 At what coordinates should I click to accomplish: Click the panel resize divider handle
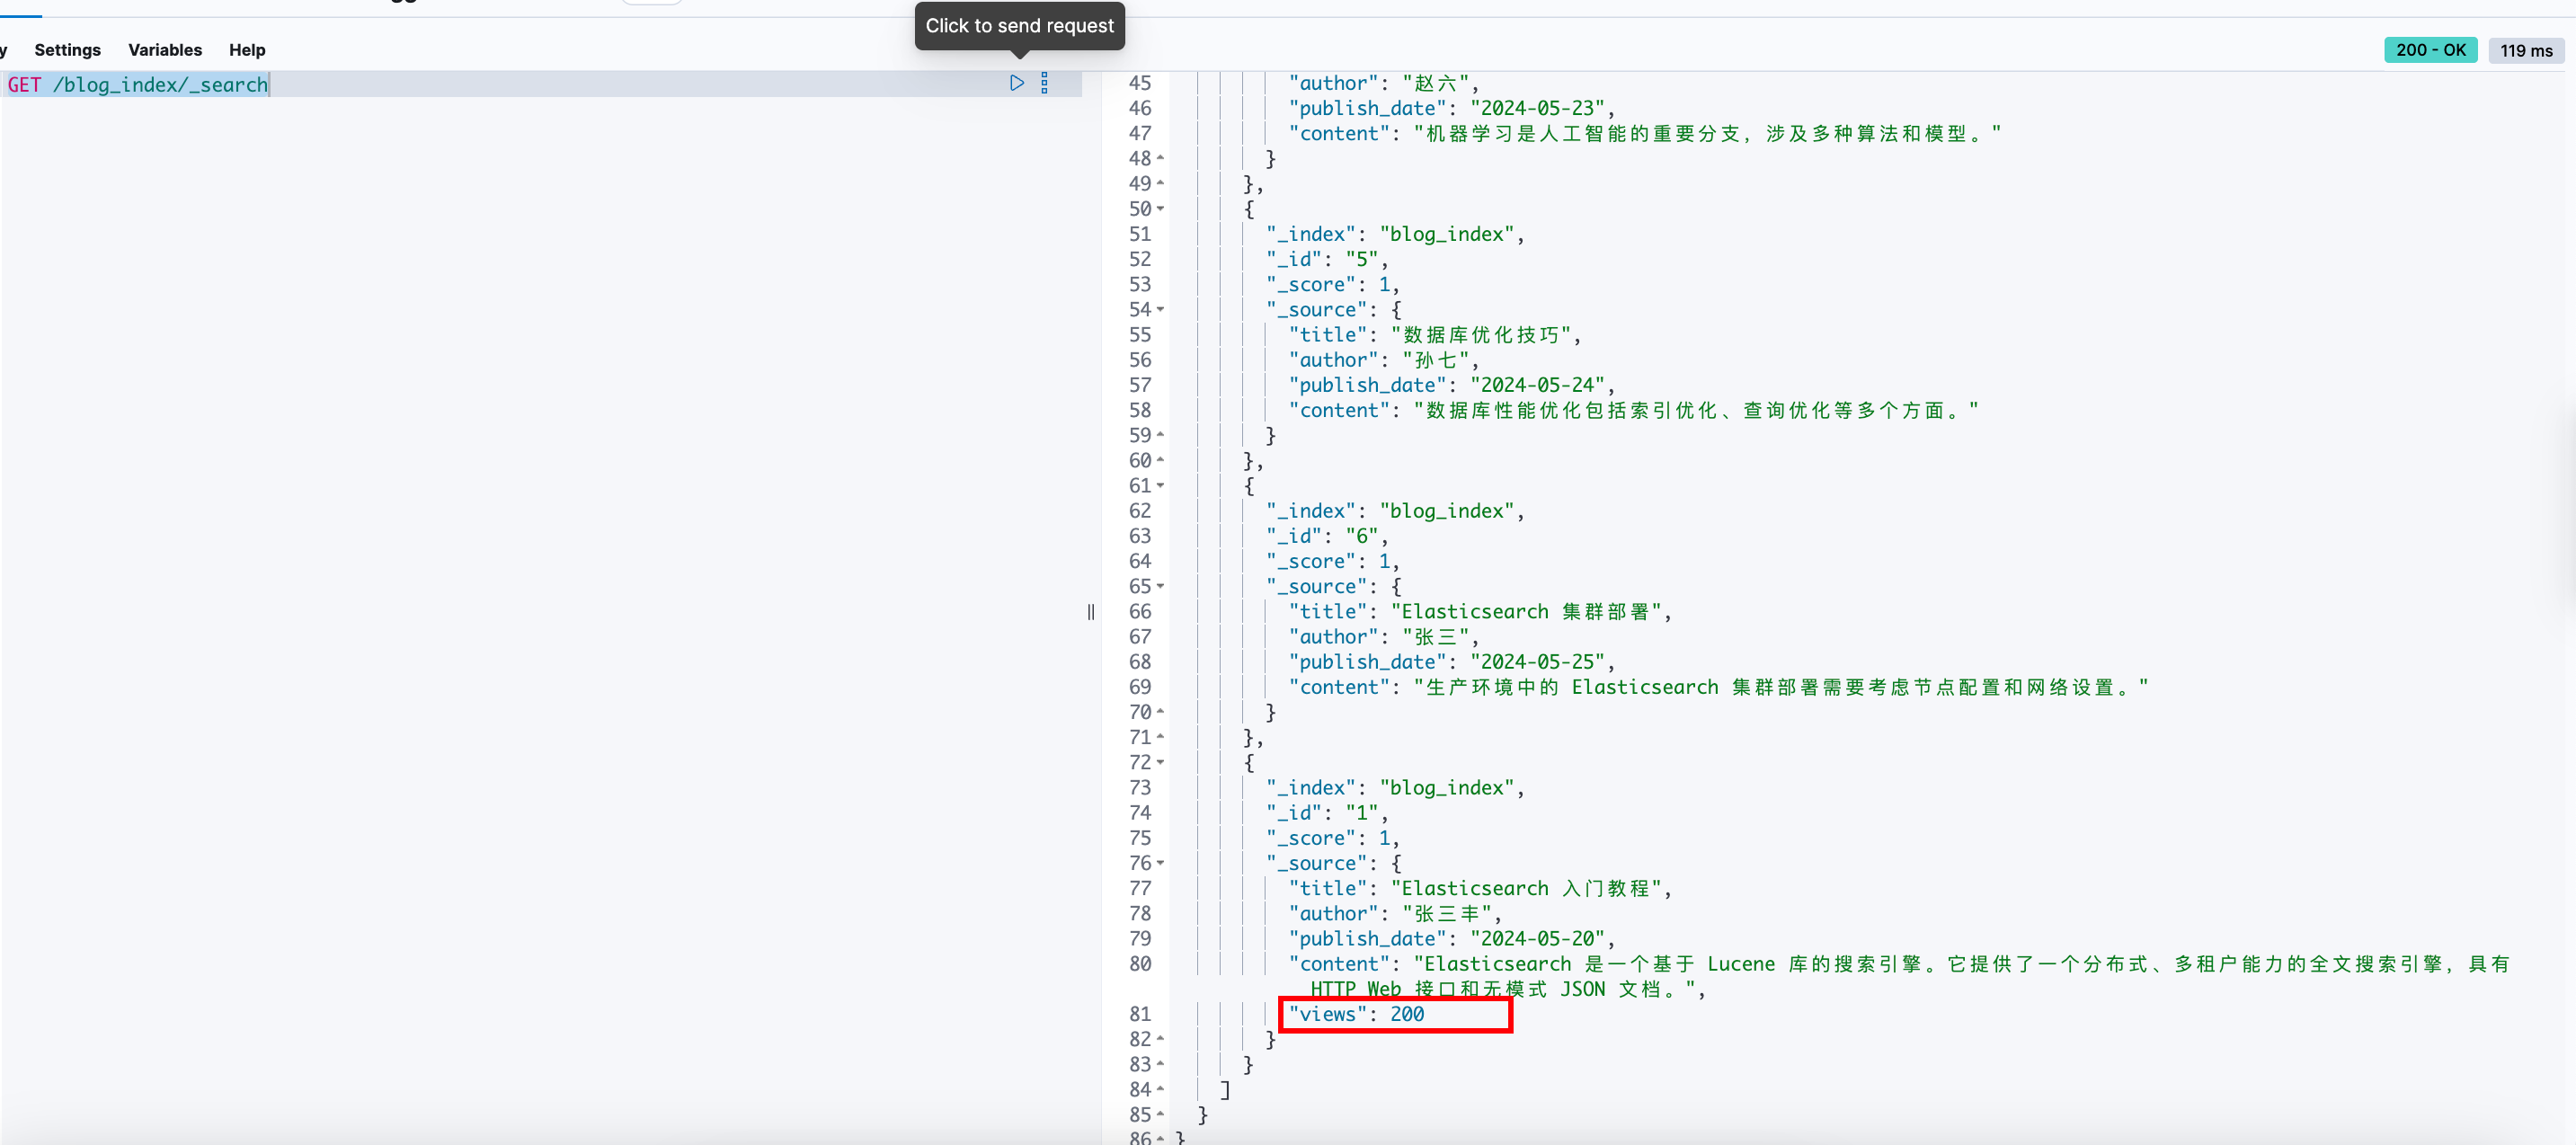pyautogui.click(x=1091, y=612)
